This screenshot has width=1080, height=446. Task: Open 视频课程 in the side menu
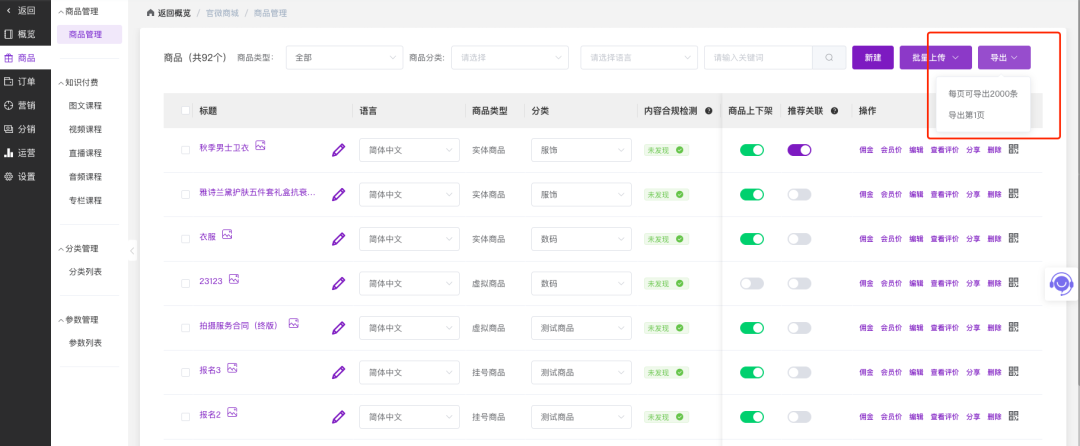coord(85,129)
